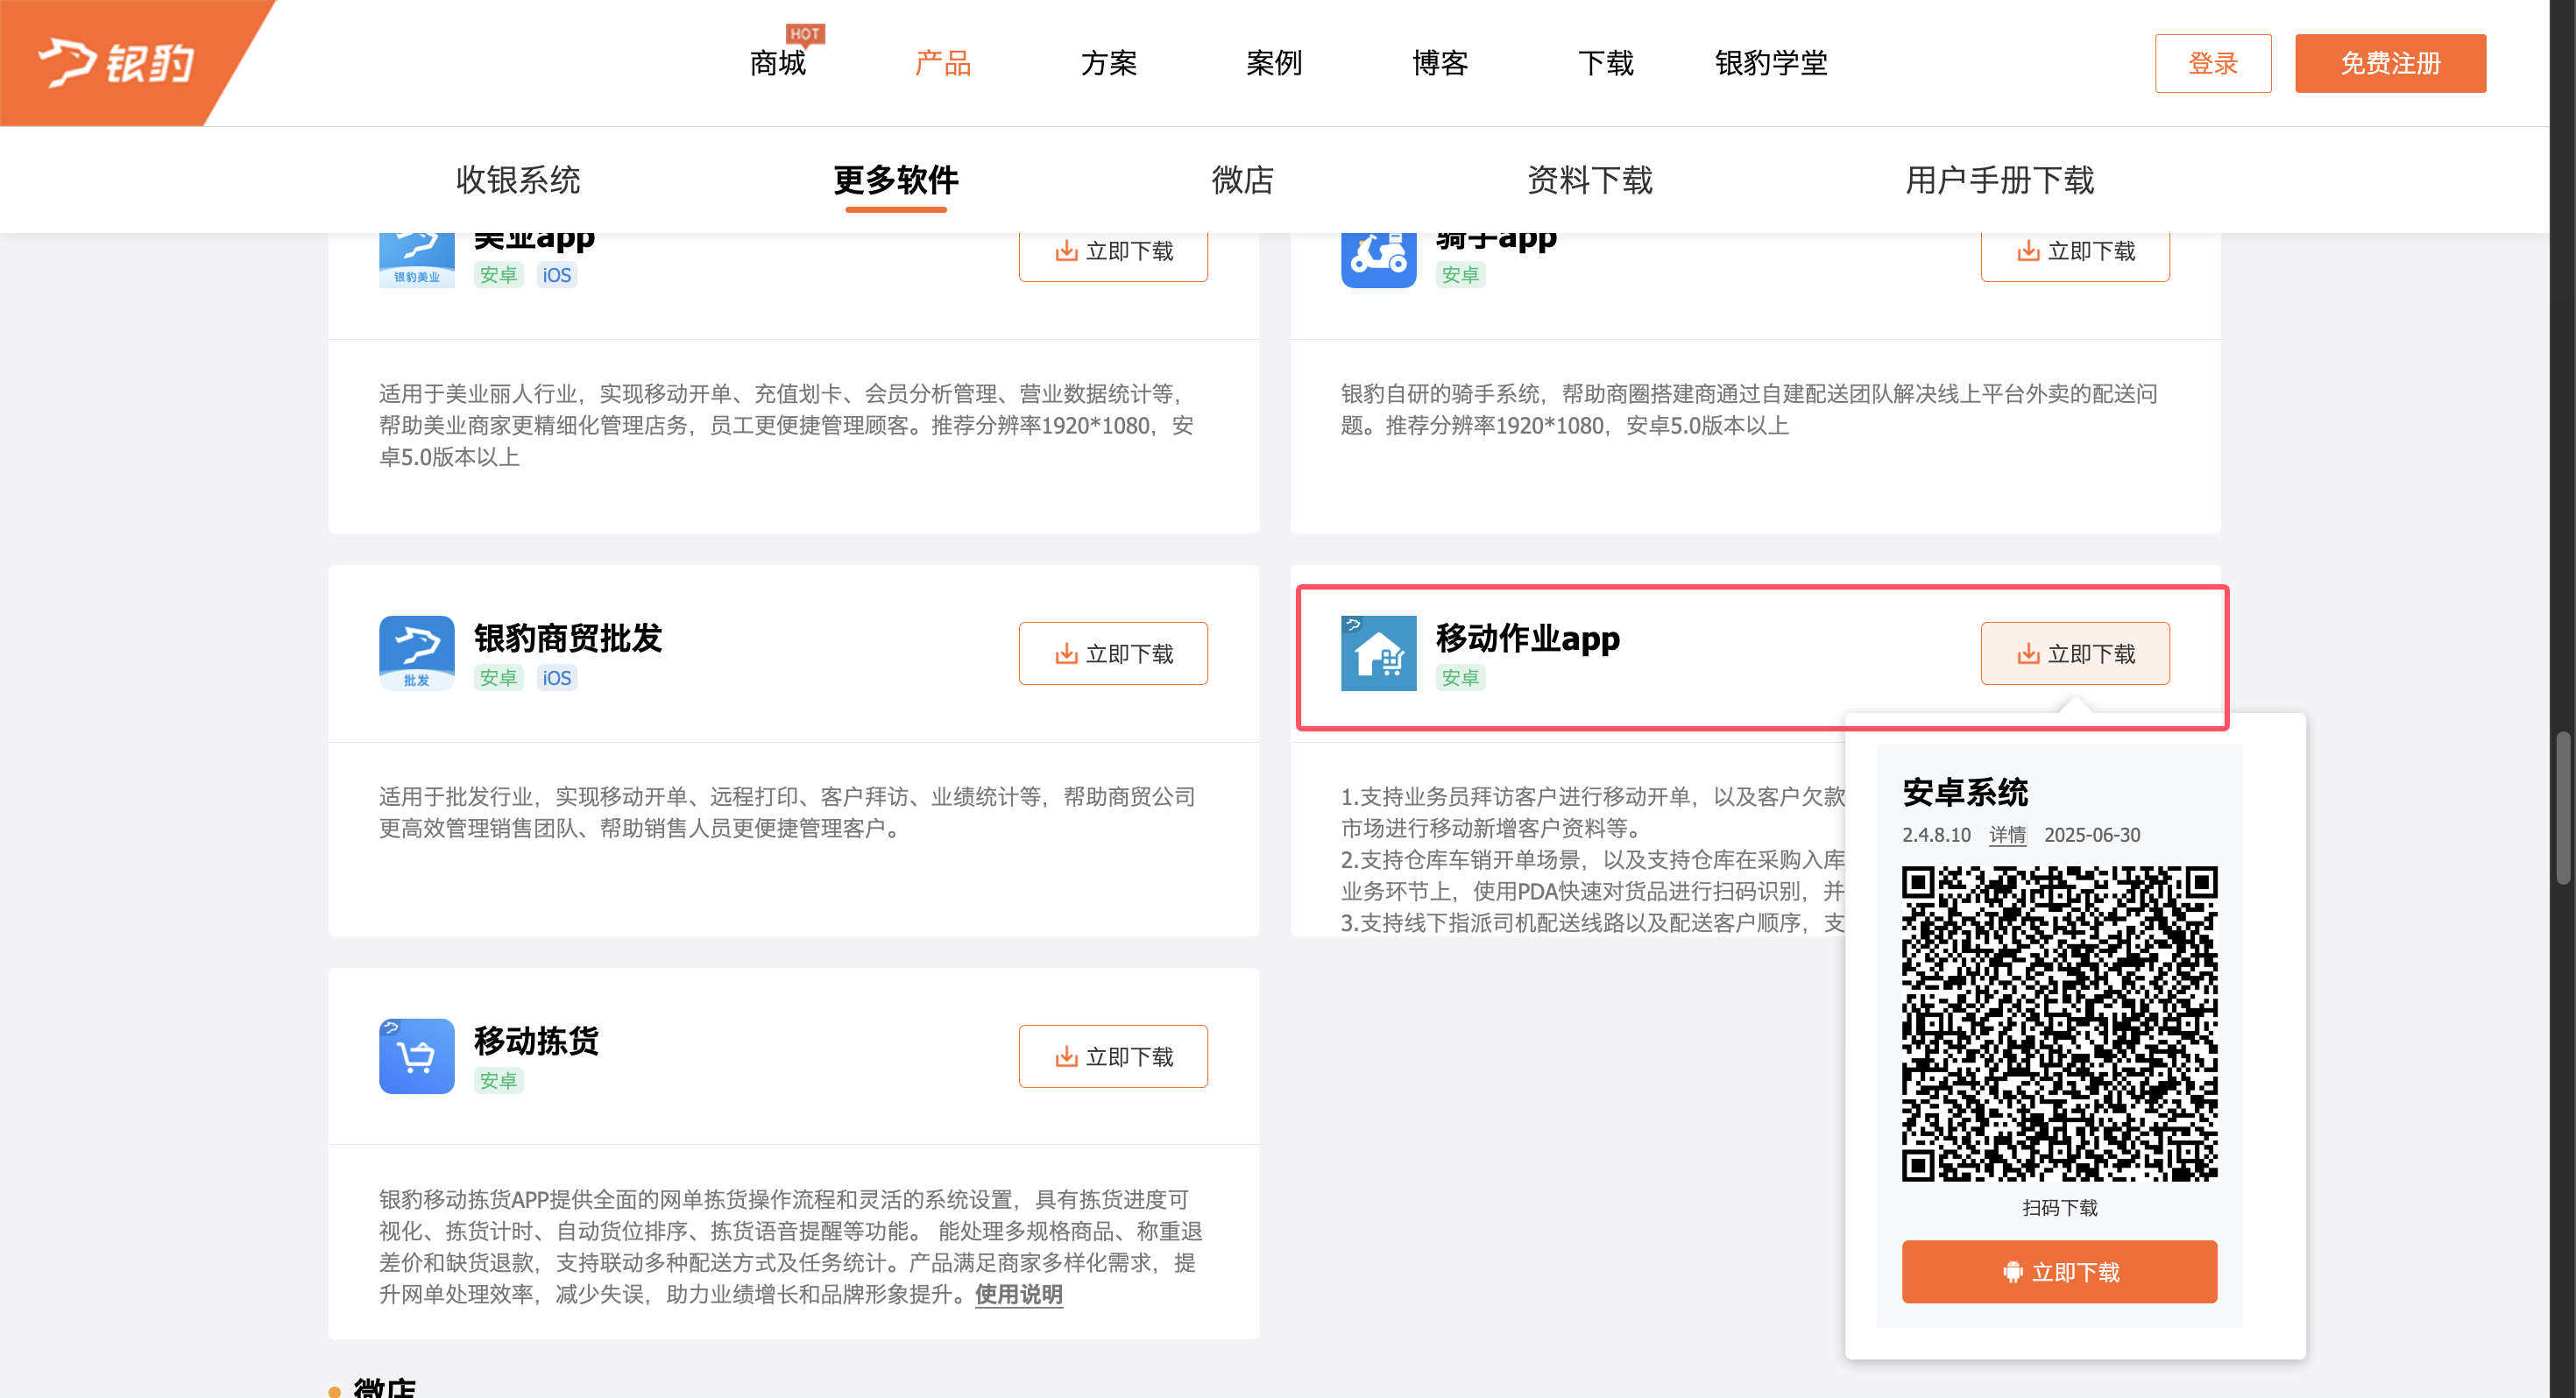This screenshot has height=1398, width=2576.
Task: Click the 移动作业app title
Action: (x=1528, y=638)
